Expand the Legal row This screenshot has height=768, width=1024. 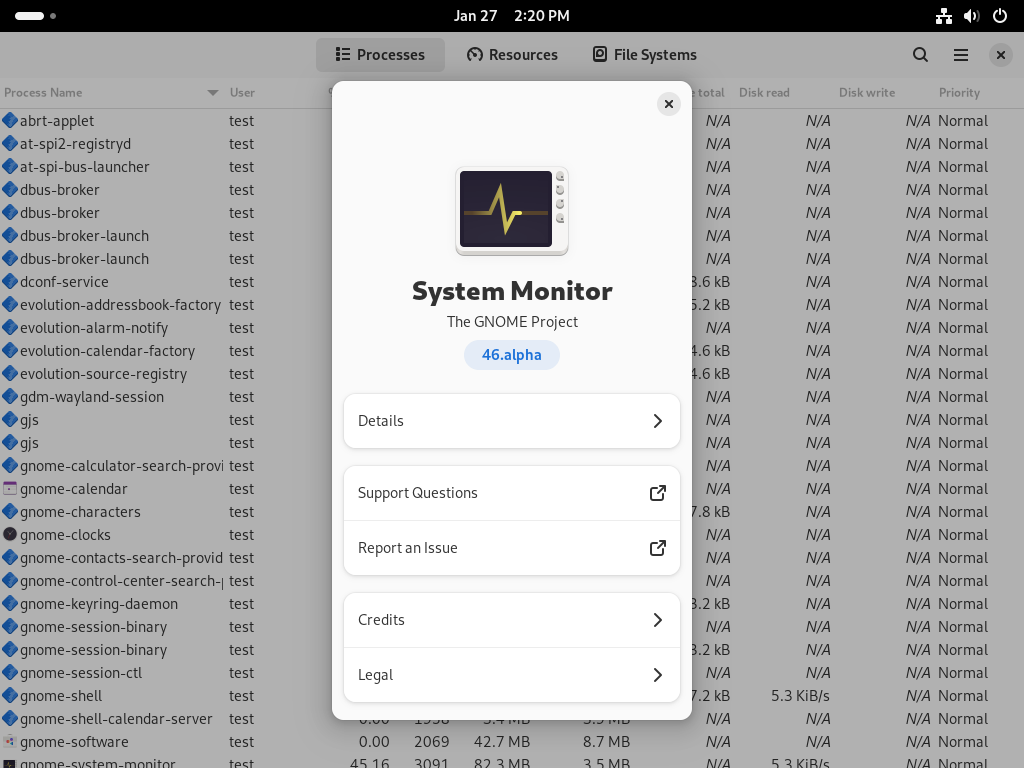[512, 675]
